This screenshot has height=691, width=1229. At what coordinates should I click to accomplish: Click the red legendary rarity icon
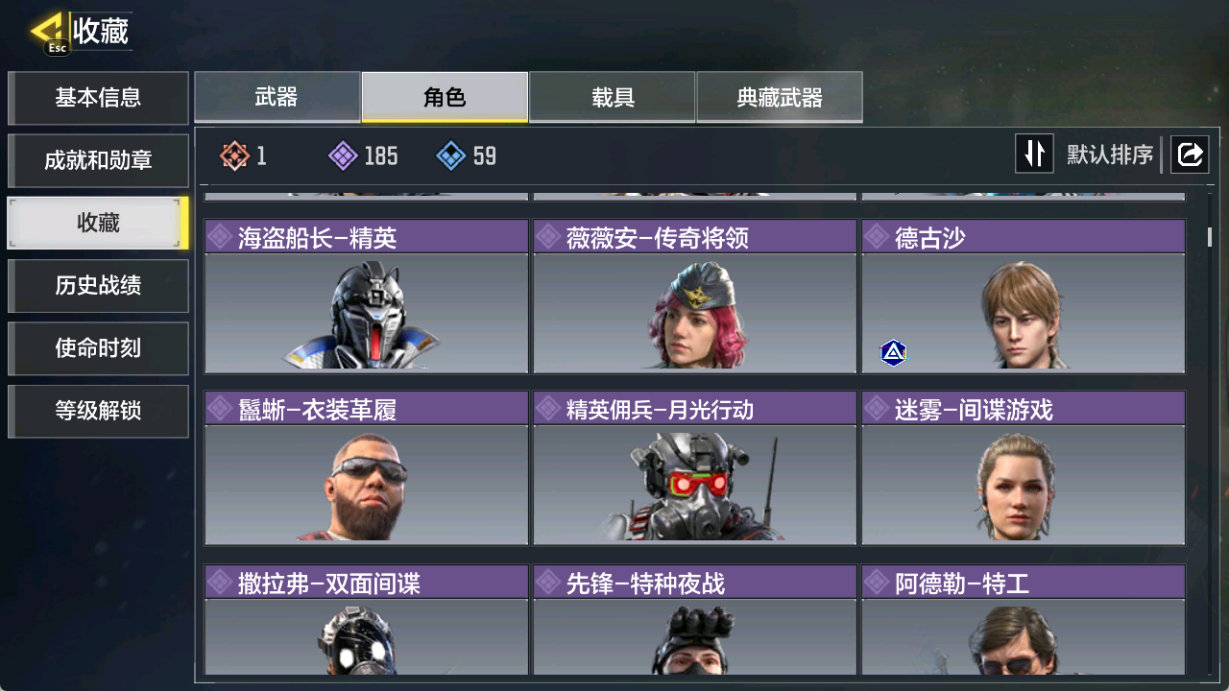(234, 155)
